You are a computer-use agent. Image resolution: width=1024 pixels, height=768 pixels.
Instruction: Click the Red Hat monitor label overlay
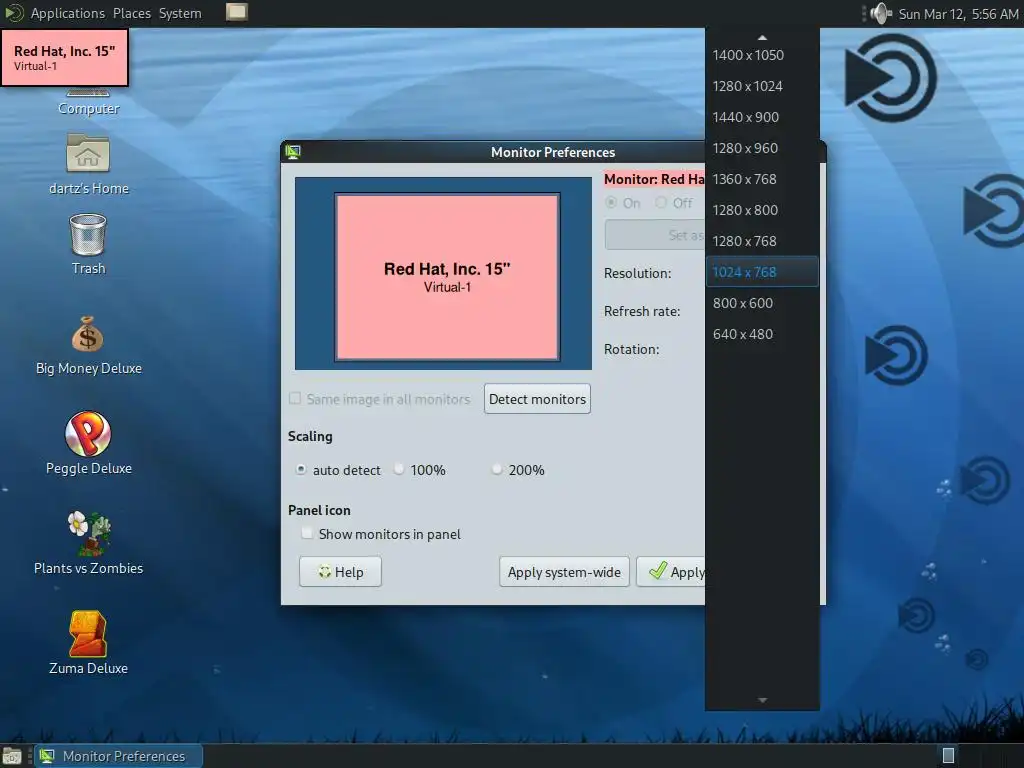tap(65, 57)
